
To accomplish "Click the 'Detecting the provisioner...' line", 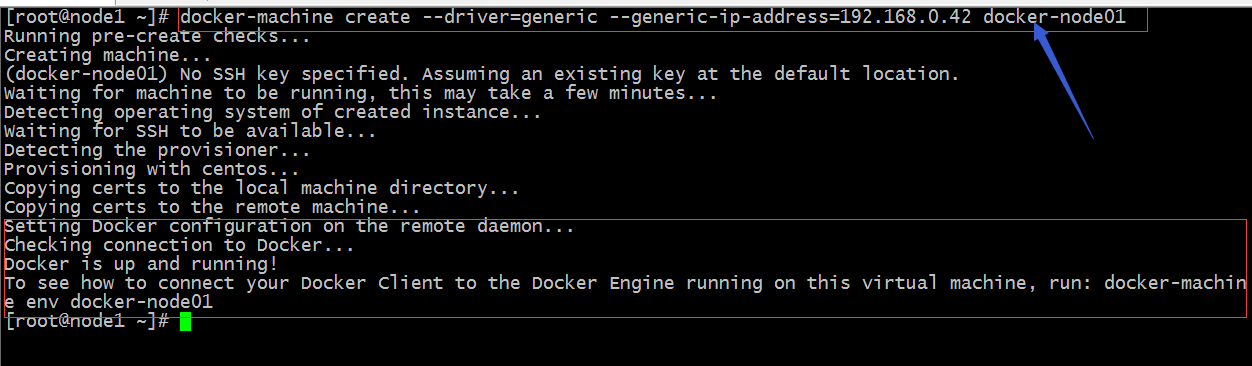I will [x=158, y=150].
